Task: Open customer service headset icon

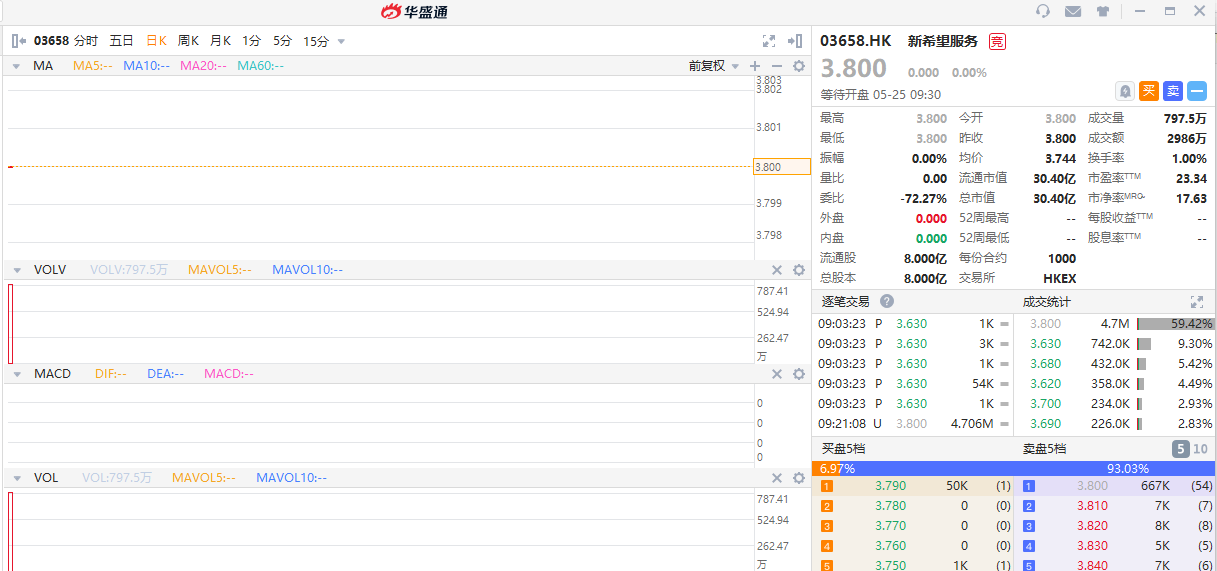Action: pyautogui.click(x=1043, y=11)
